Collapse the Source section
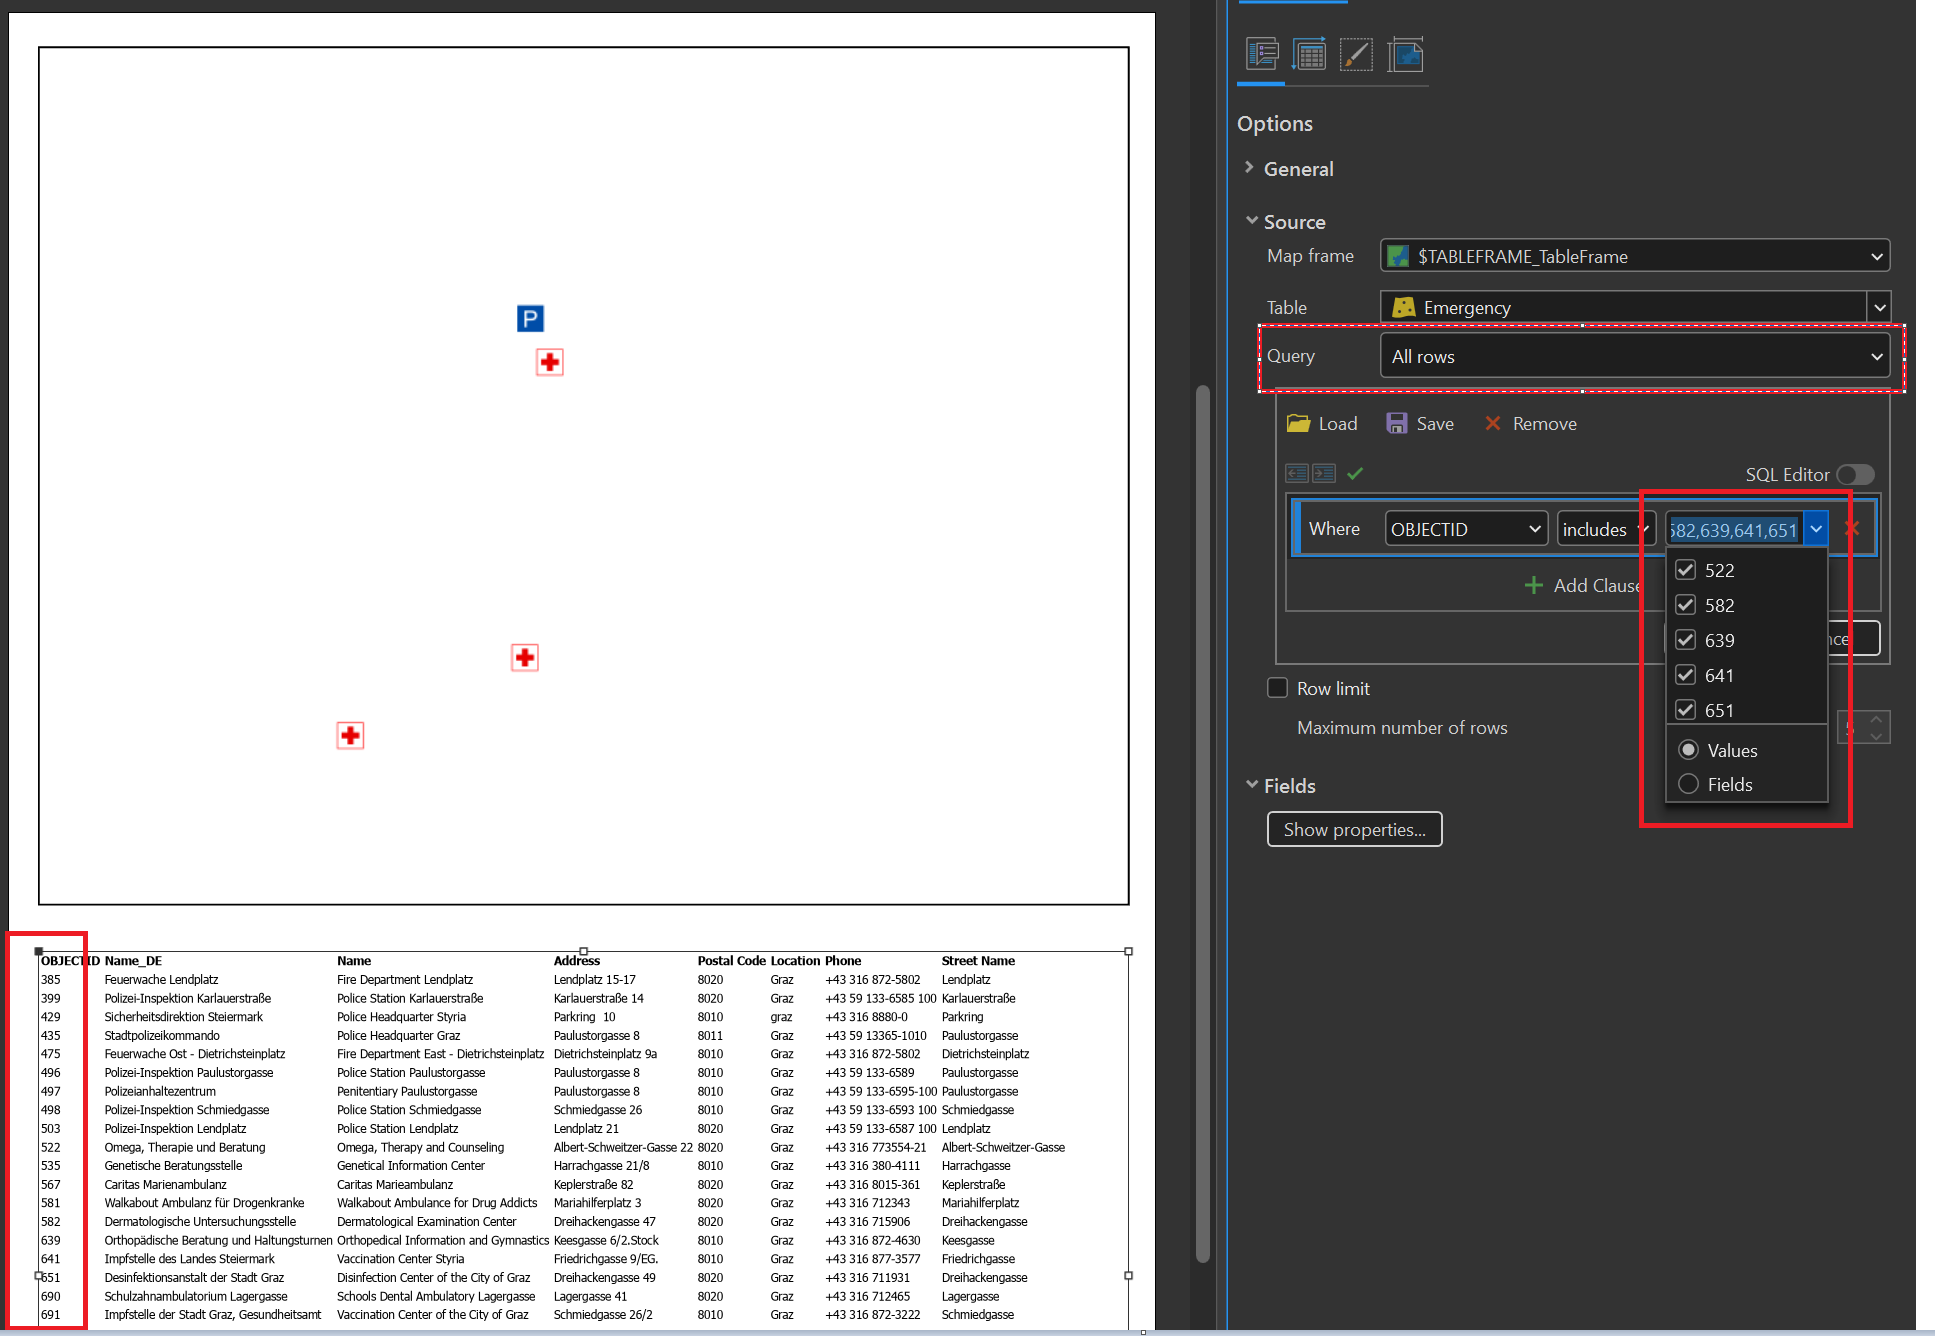Screen dimensions: 1935x1336 [1251, 221]
